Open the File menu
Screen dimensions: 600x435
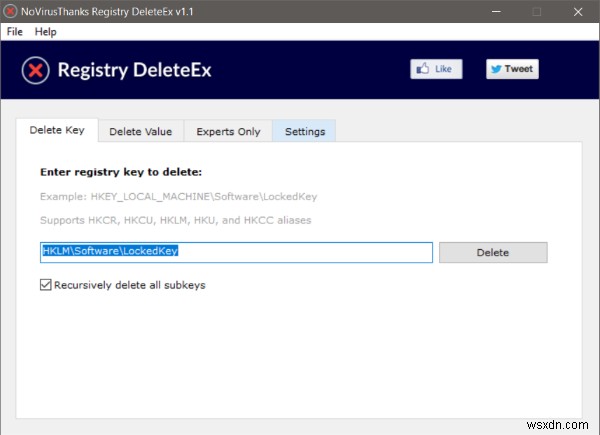point(15,32)
